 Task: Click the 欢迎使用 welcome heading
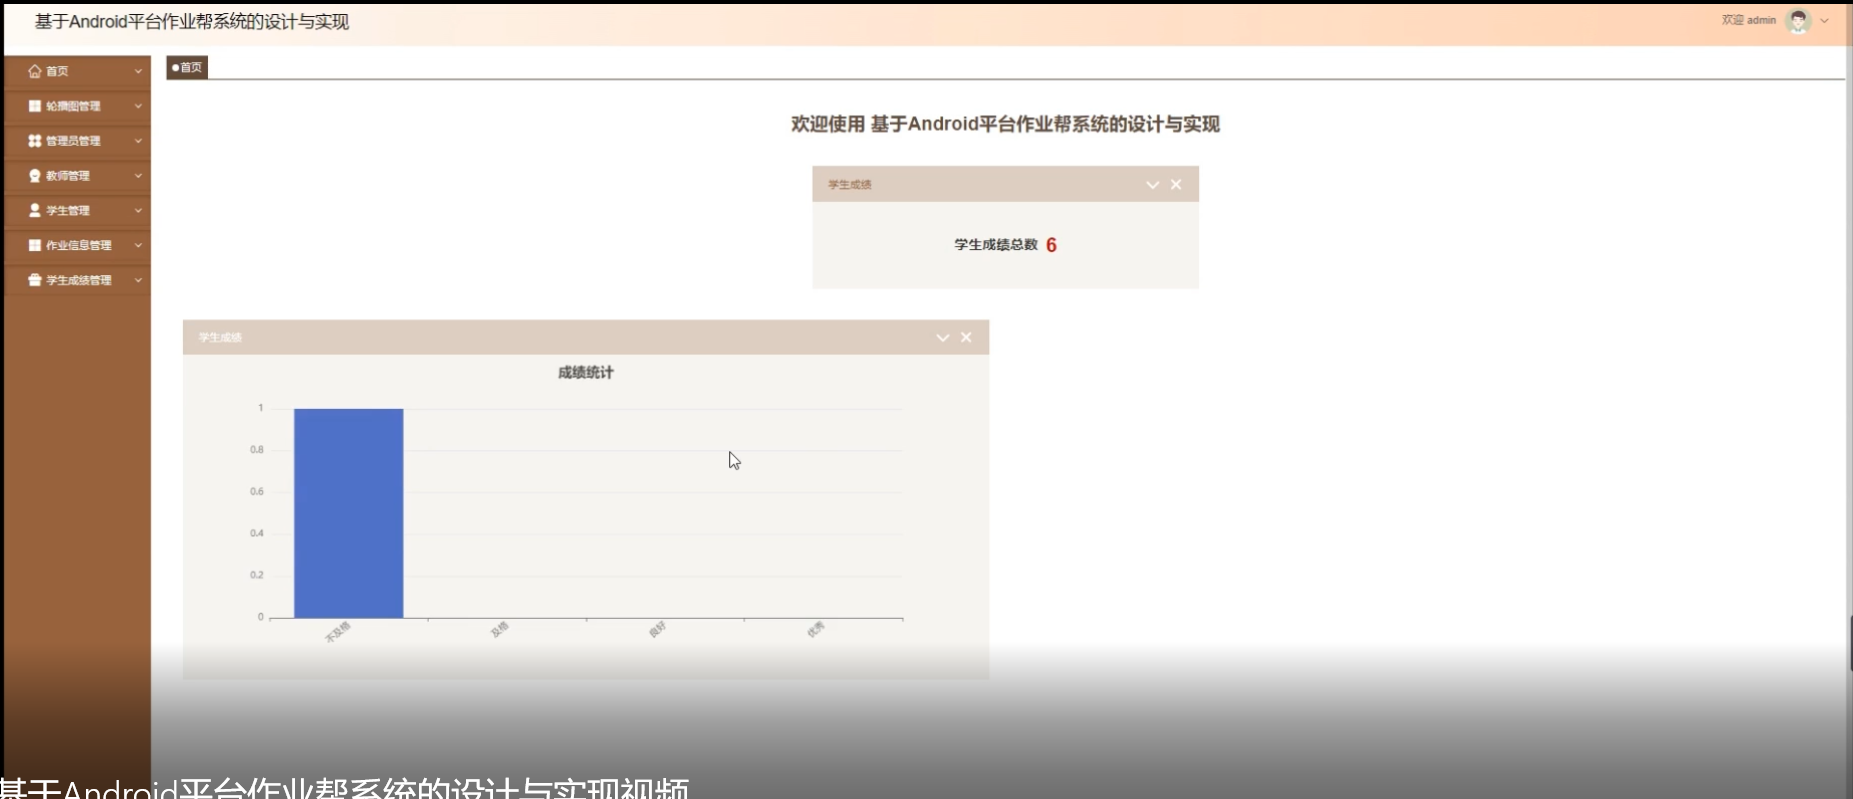(1005, 124)
